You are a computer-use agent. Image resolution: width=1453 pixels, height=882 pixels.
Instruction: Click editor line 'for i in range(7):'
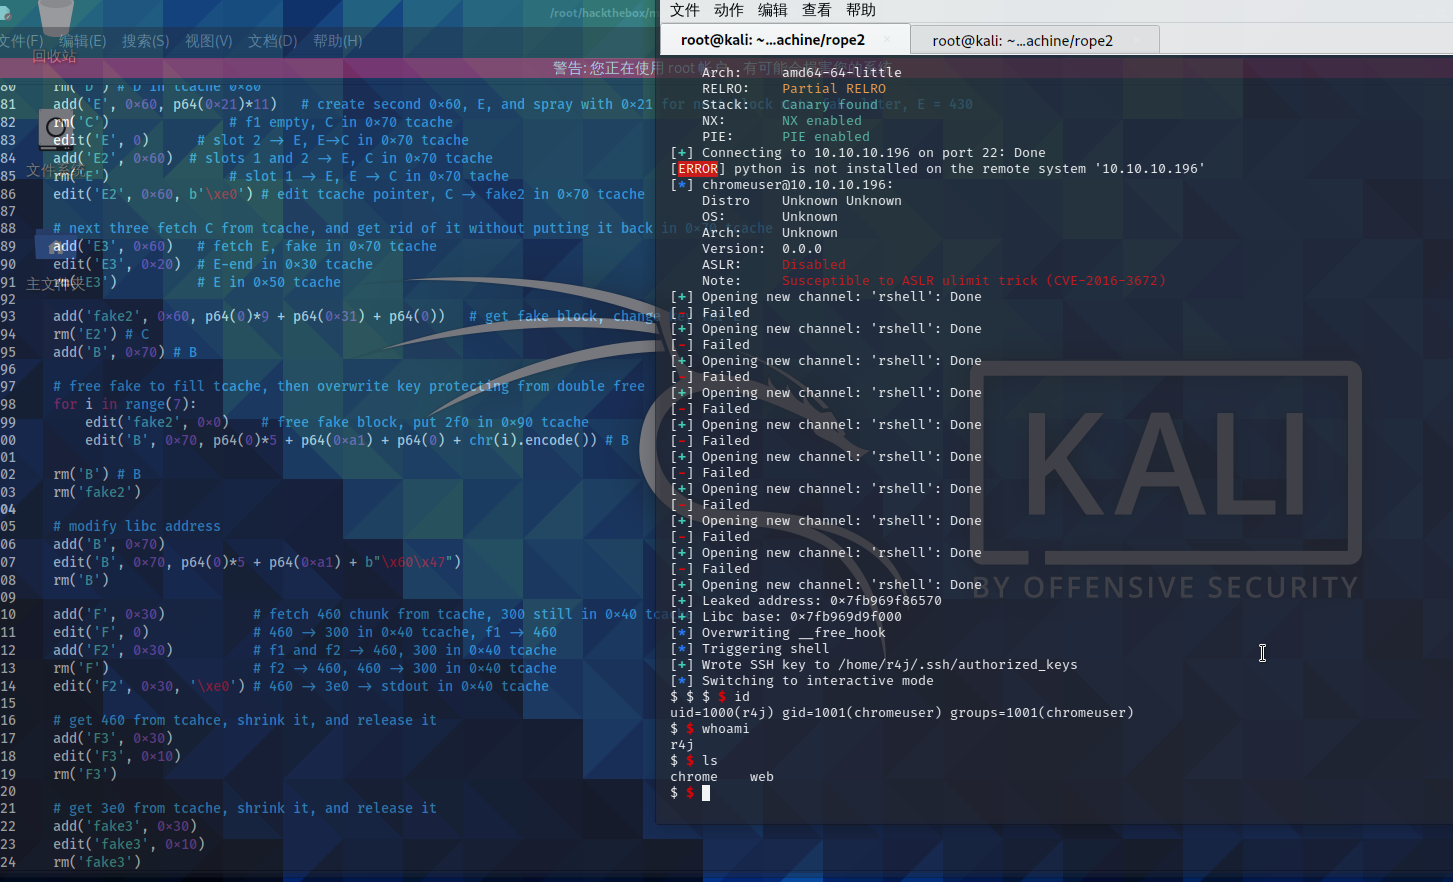125,404
